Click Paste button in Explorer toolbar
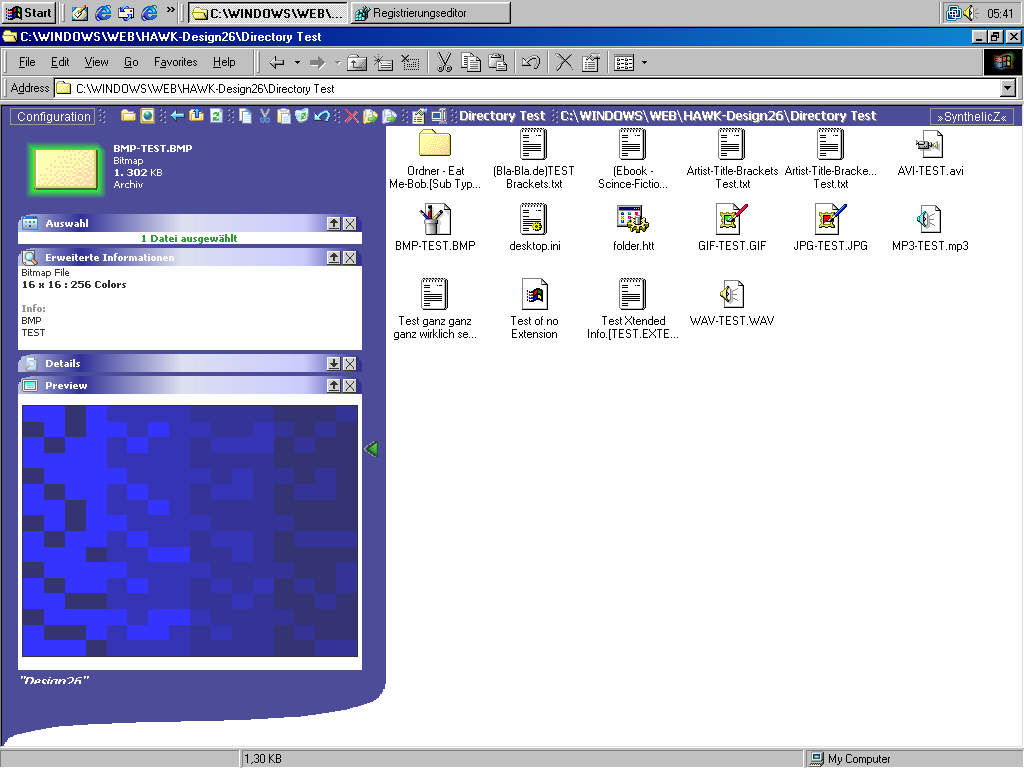The width and height of the screenshot is (1024, 768). pyautogui.click(x=498, y=63)
